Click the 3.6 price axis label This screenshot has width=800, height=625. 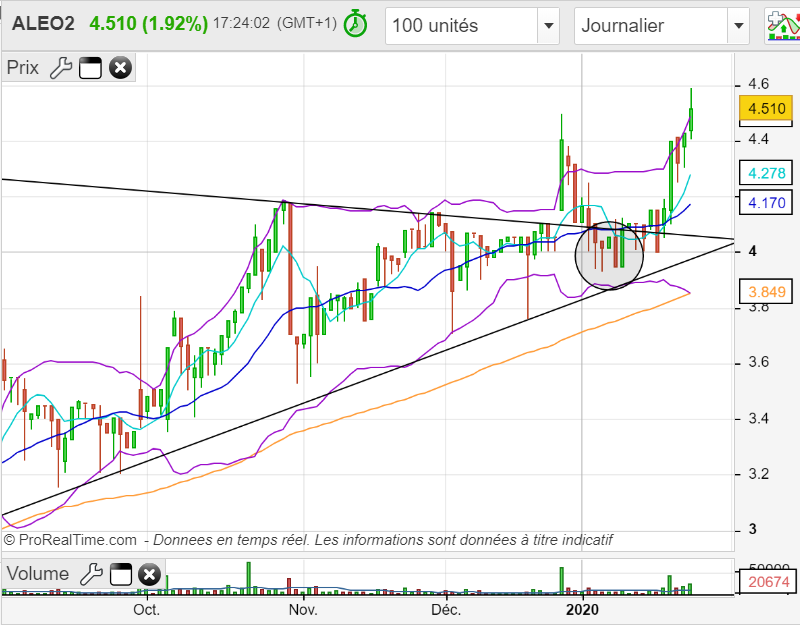pyautogui.click(x=758, y=362)
